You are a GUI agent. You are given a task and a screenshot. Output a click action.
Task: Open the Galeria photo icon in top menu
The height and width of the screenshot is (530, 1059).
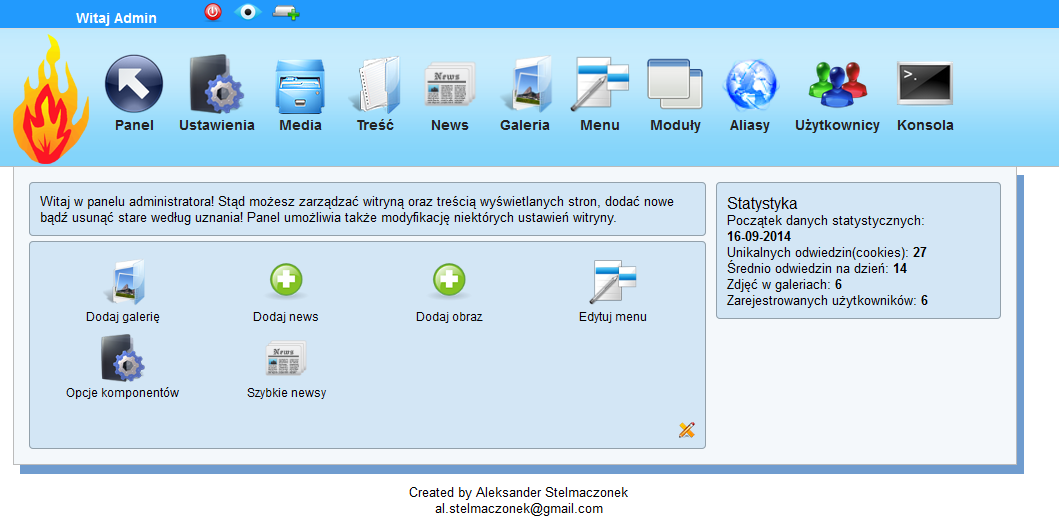coord(525,84)
